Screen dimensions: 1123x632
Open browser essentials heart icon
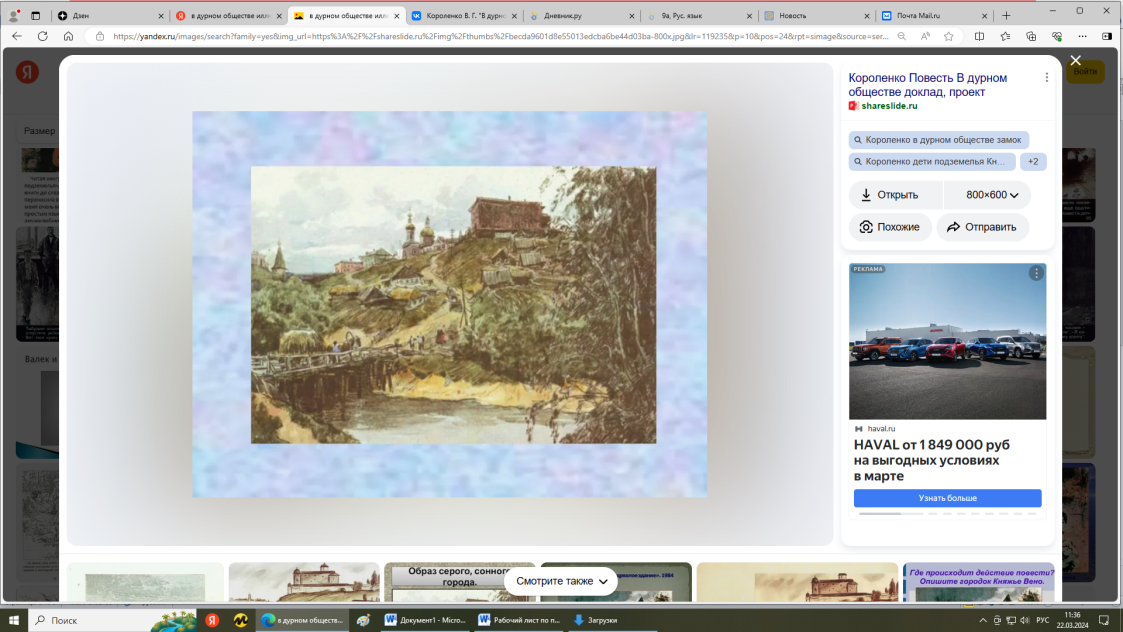click(x=1056, y=37)
